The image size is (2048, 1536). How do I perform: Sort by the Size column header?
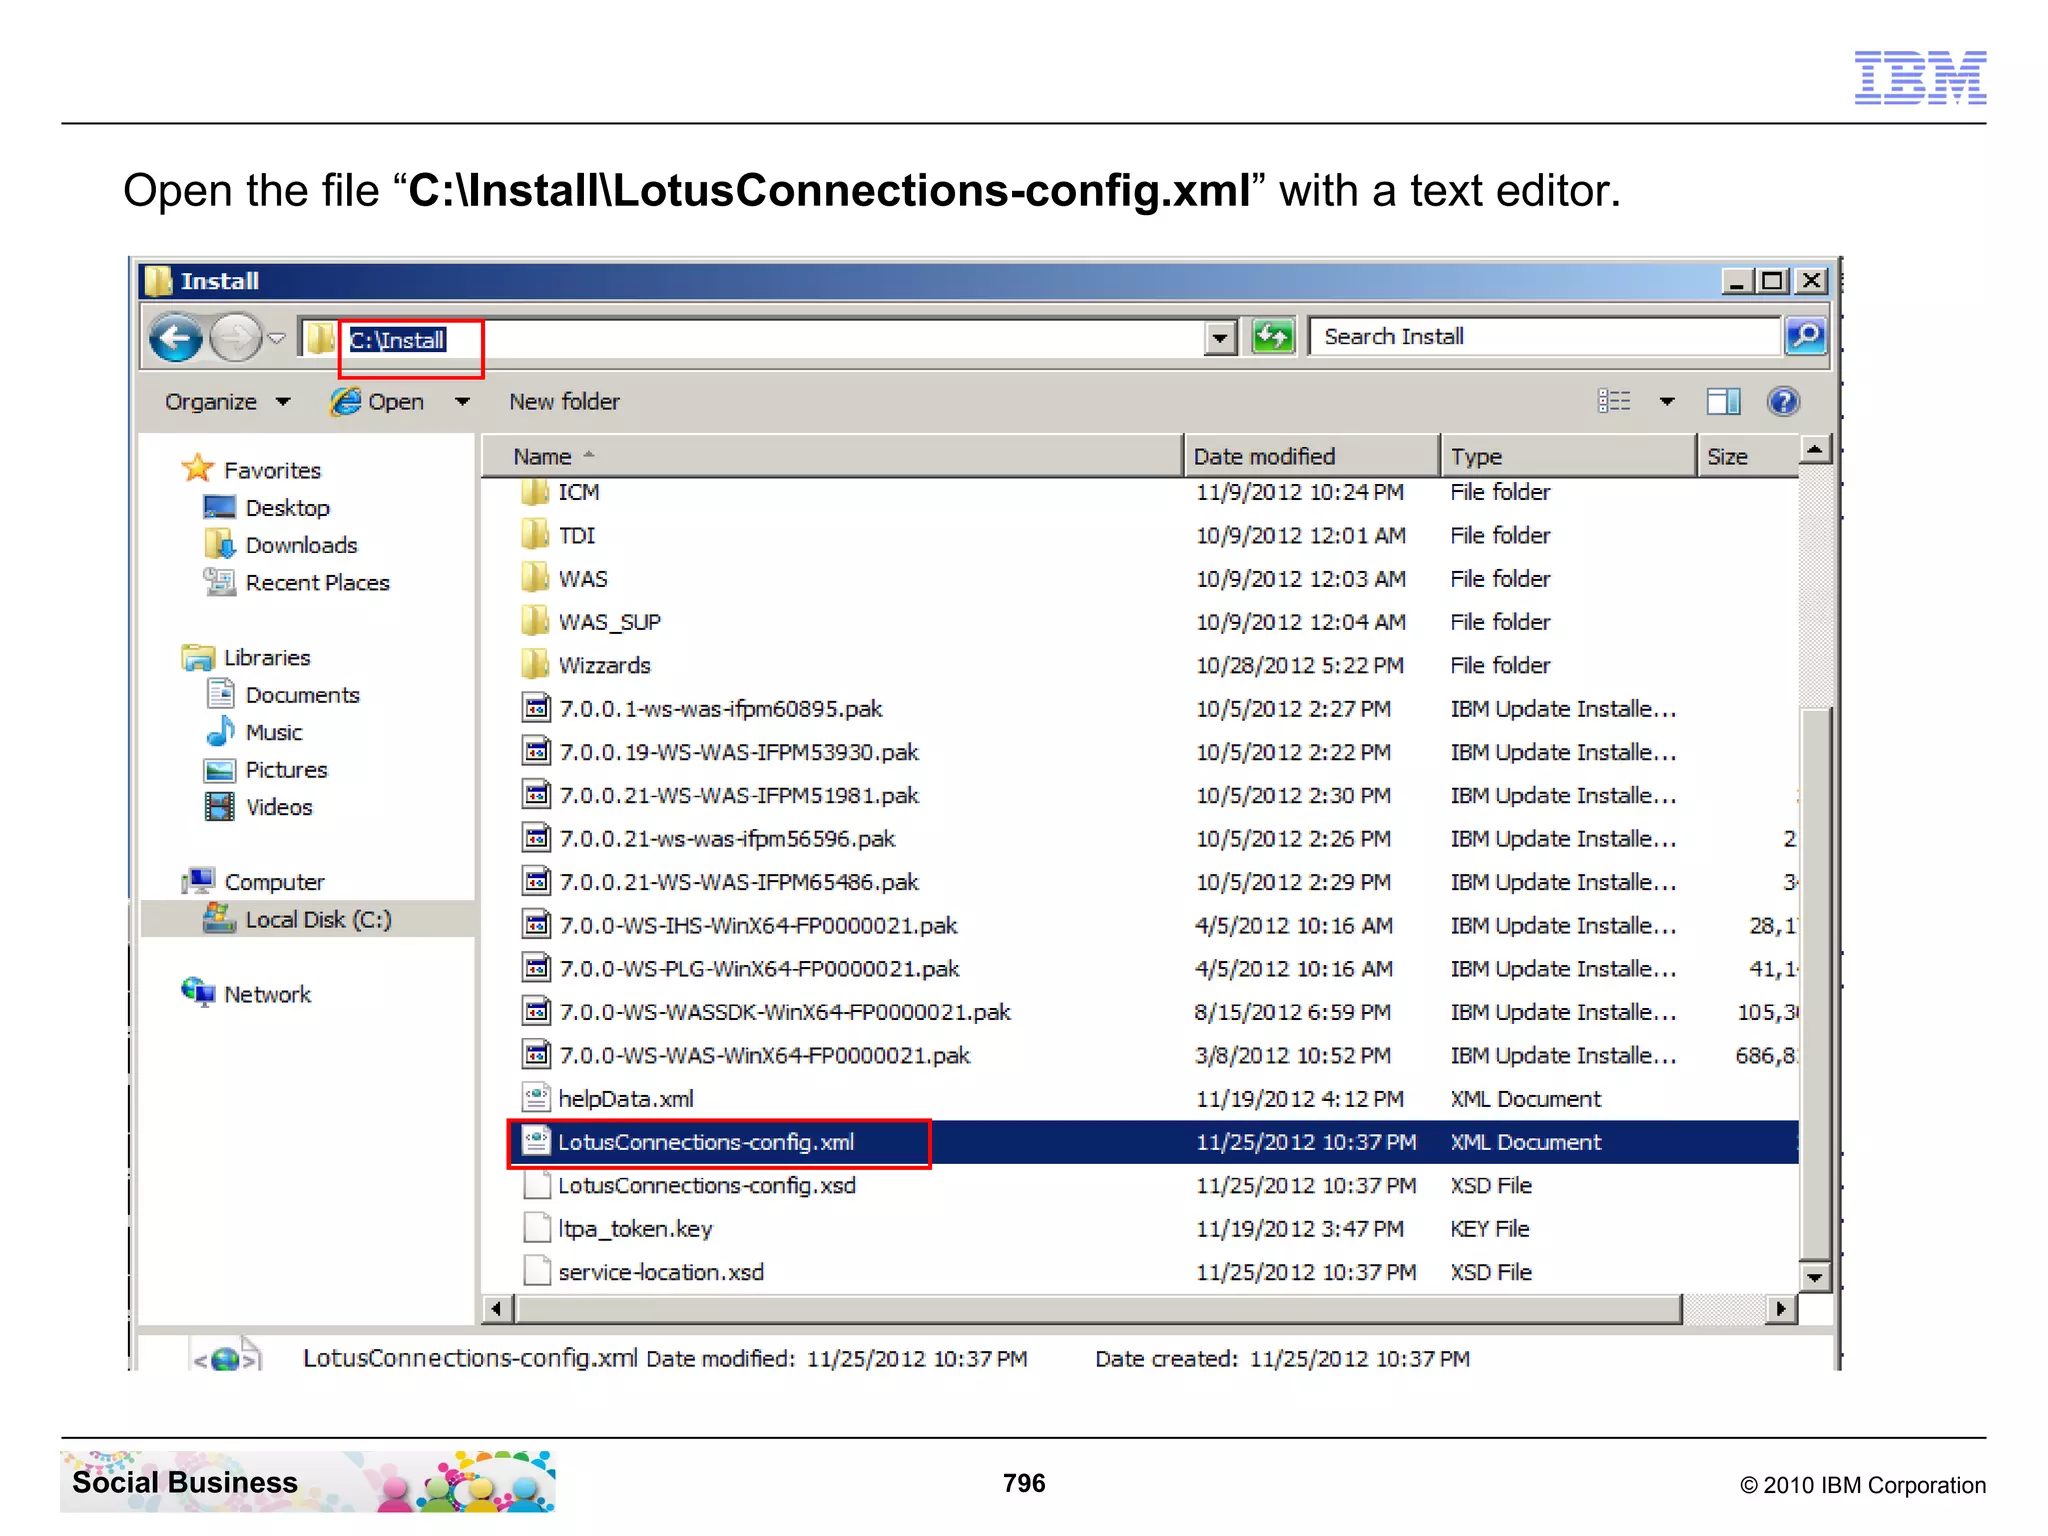(1747, 456)
